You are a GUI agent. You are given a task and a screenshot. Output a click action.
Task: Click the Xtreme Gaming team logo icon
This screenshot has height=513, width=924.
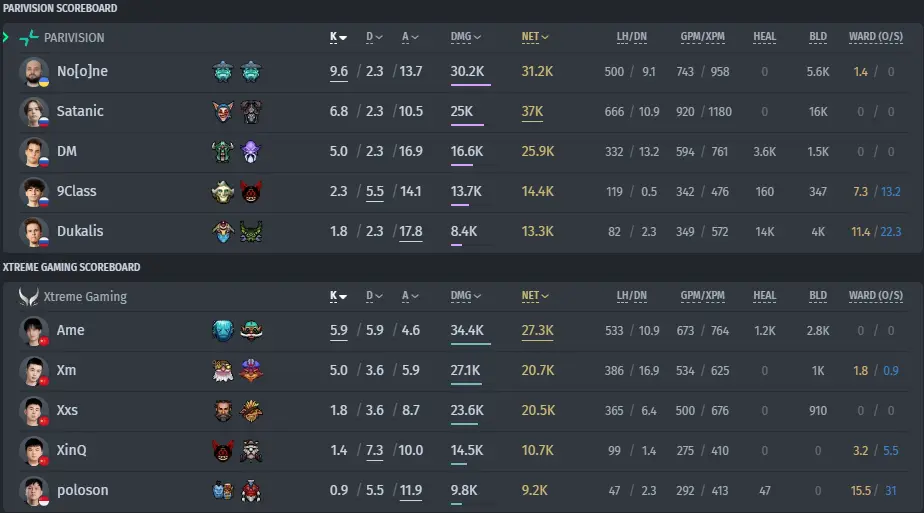[28, 296]
